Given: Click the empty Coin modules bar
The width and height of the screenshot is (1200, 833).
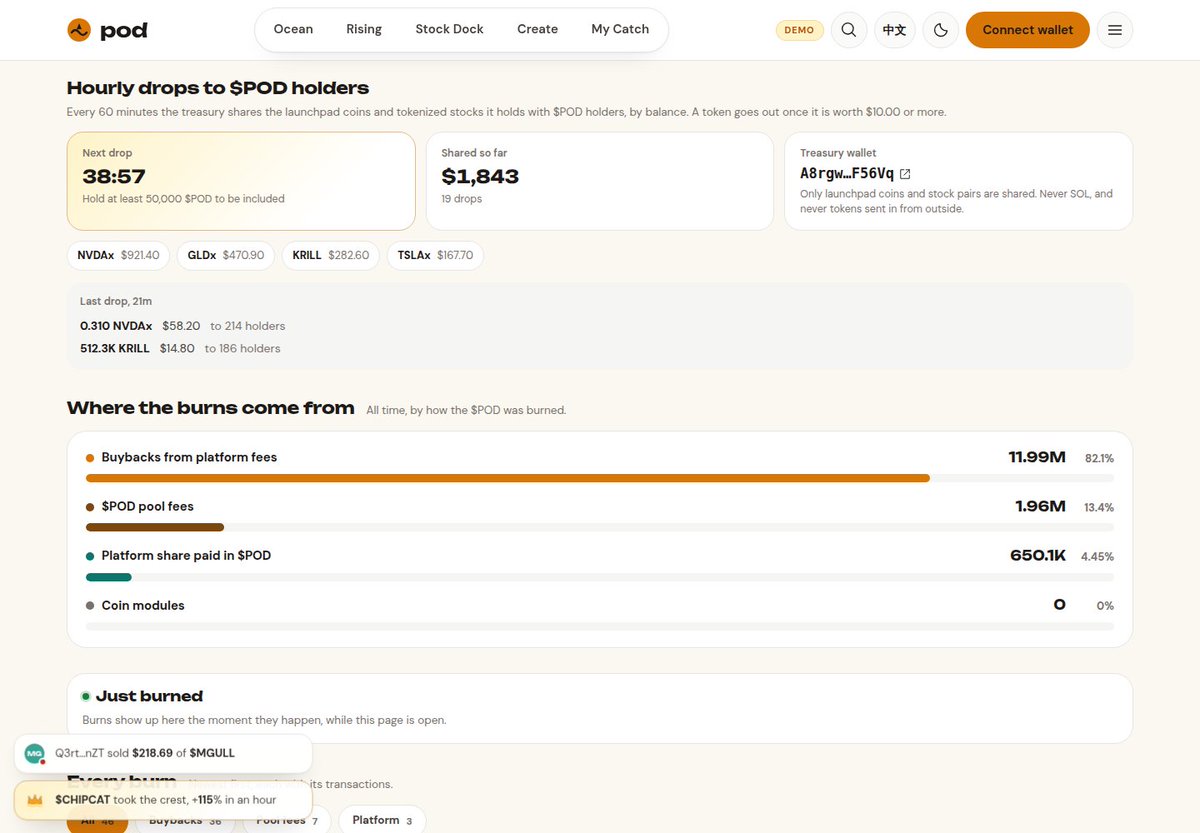Looking at the screenshot, I should click(x=600, y=627).
